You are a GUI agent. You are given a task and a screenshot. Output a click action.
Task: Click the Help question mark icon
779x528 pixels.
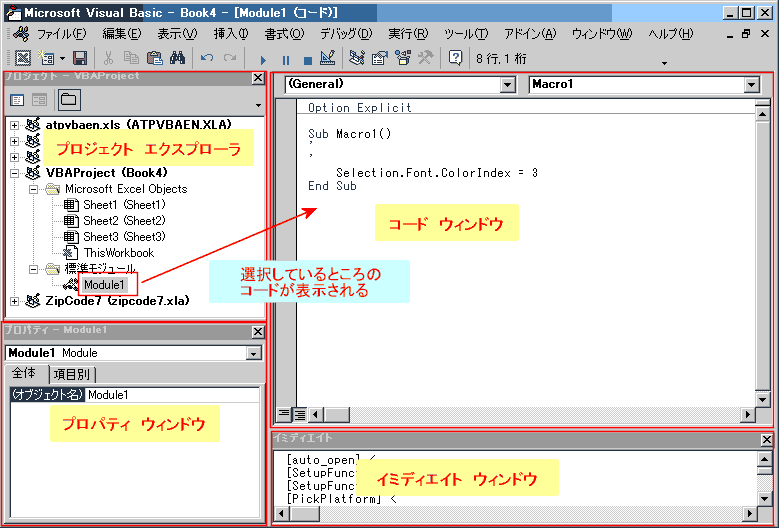pyautogui.click(x=455, y=59)
